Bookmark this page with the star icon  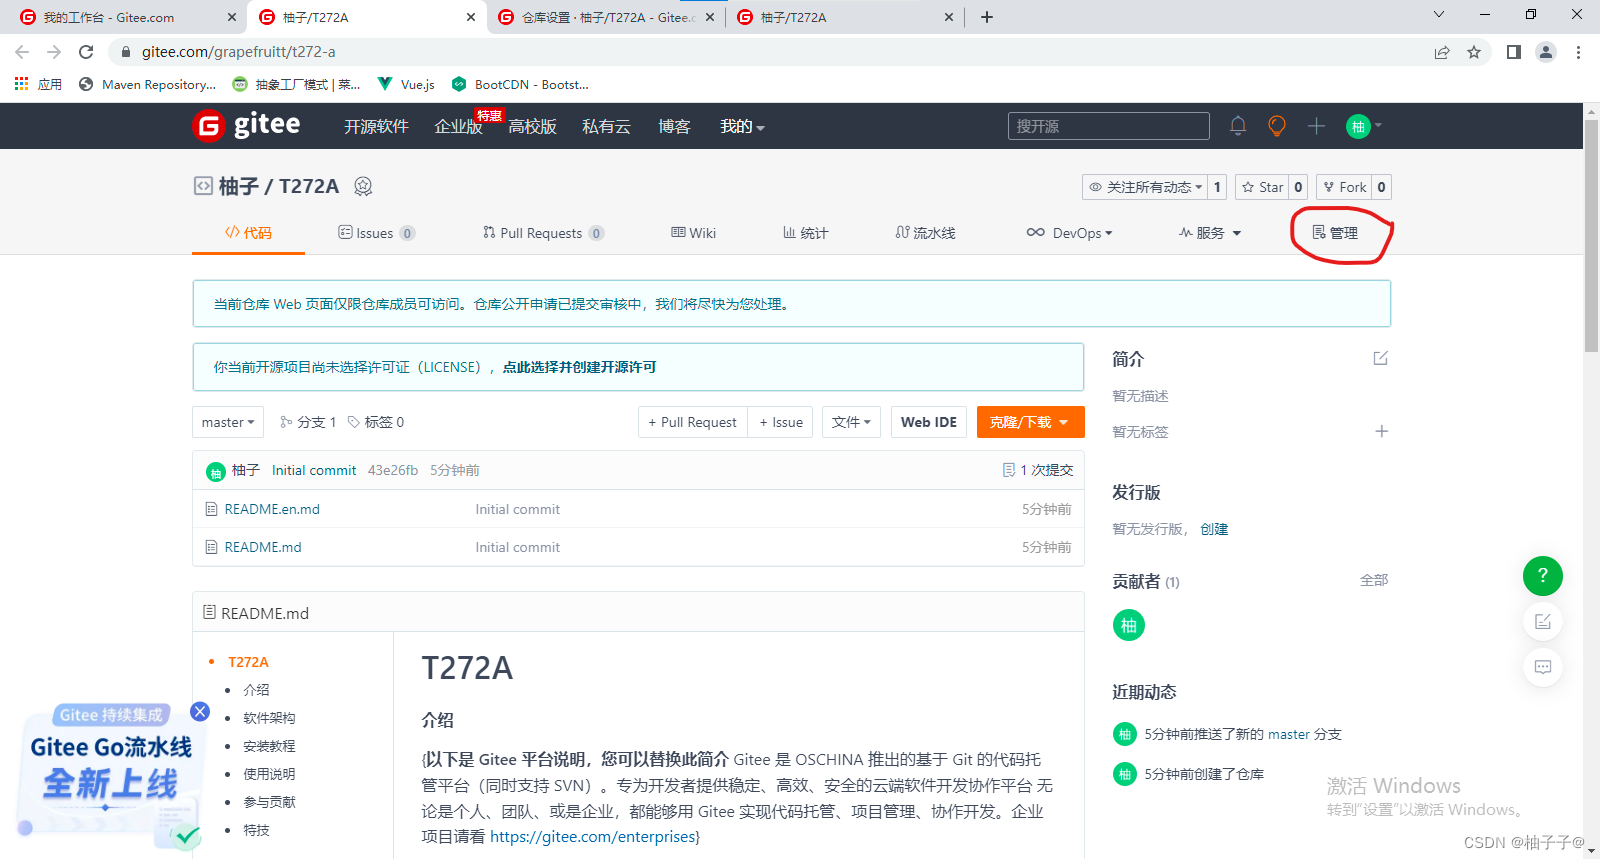point(1474,52)
